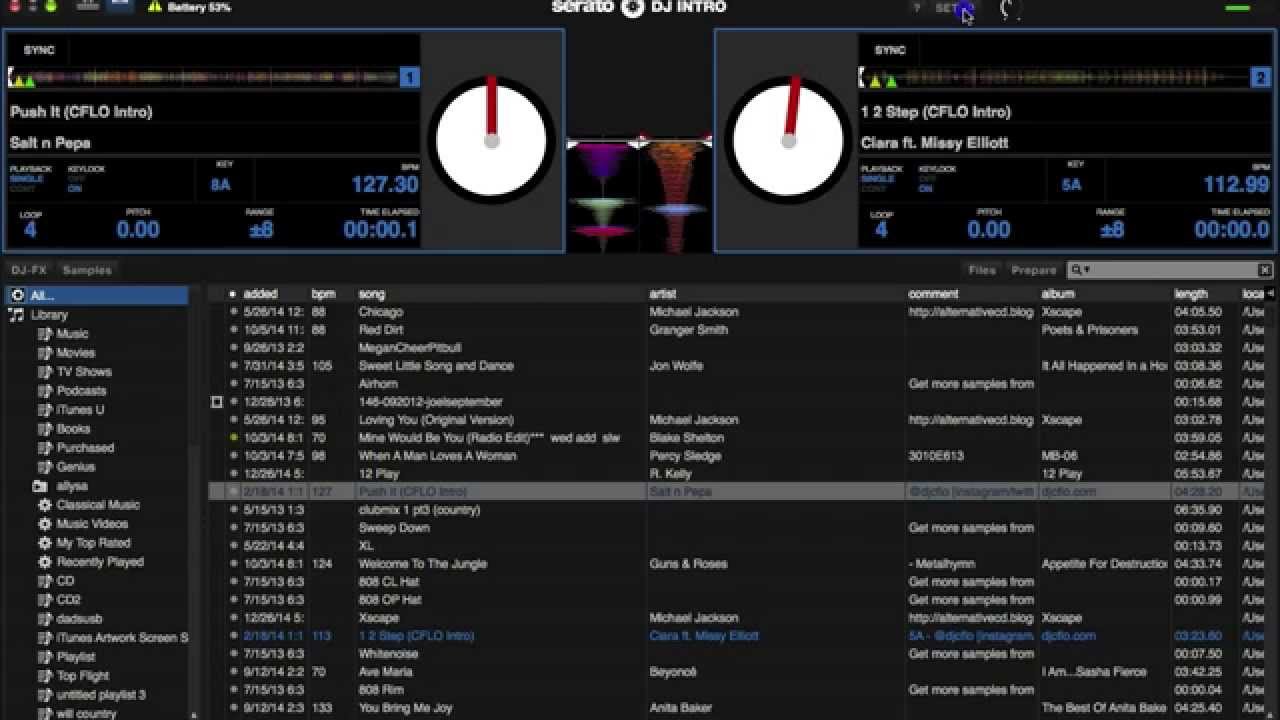Click the Movies playlist icon
The width and height of the screenshot is (1280, 720).
tap(44, 353)
